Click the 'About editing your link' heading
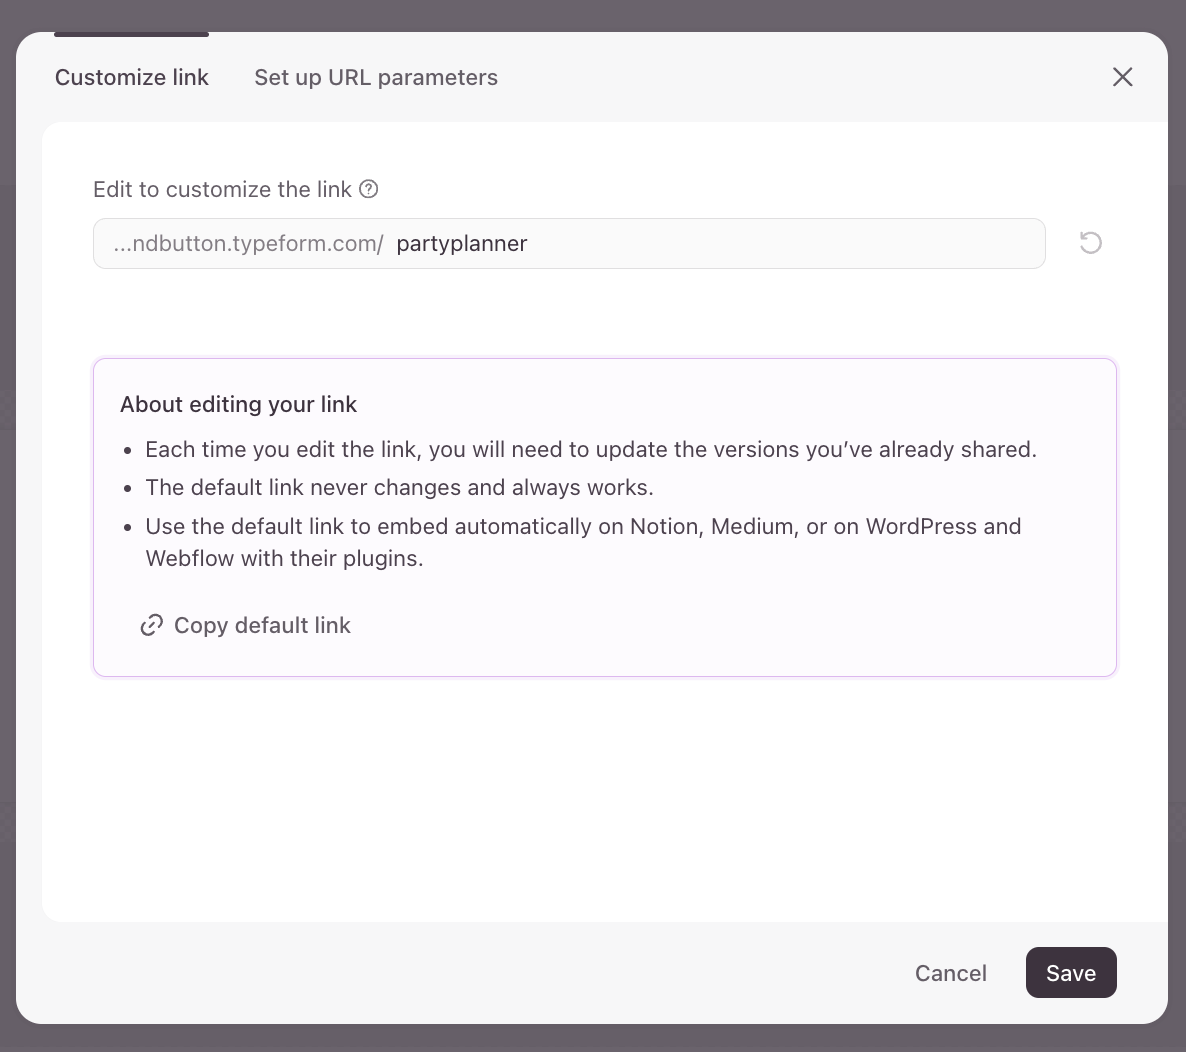 tap(238, 404)
